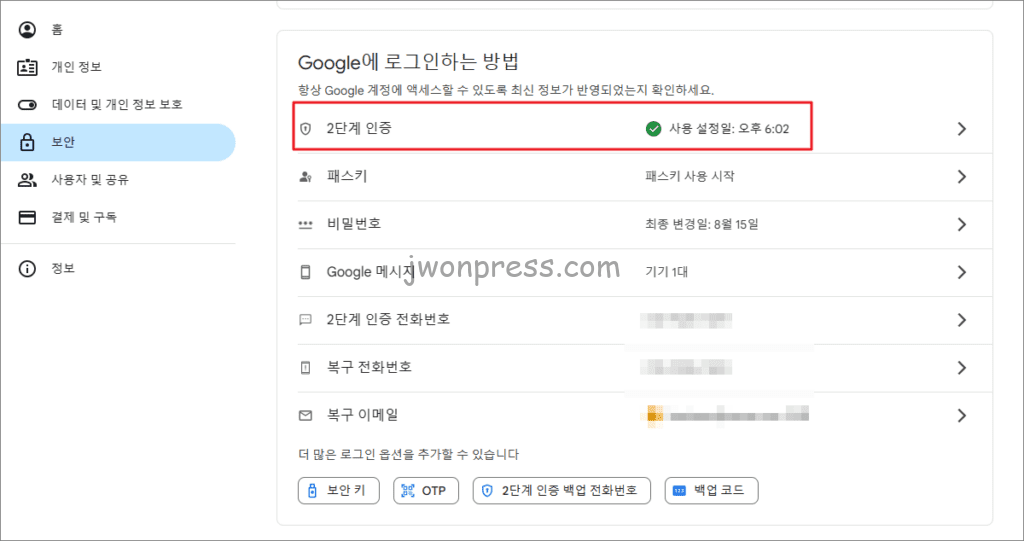The width and height of the screenshot is (1024, 541).
Task: Click the 개인 정보 ID card icon
Action: click(28, 67)
